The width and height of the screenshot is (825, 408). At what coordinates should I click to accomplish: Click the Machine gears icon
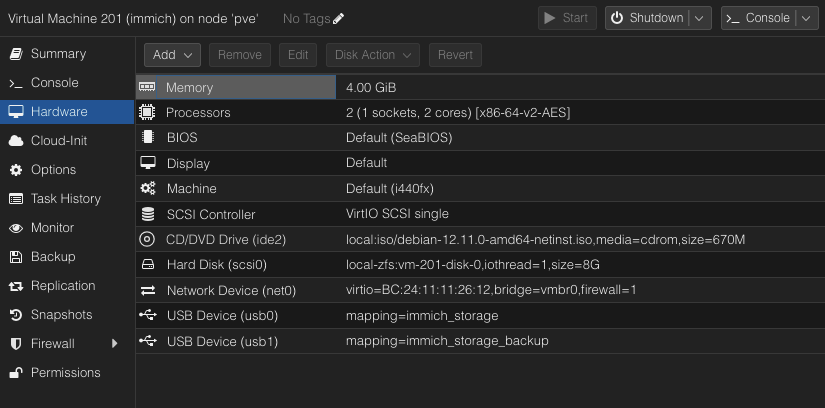point(148,188)
